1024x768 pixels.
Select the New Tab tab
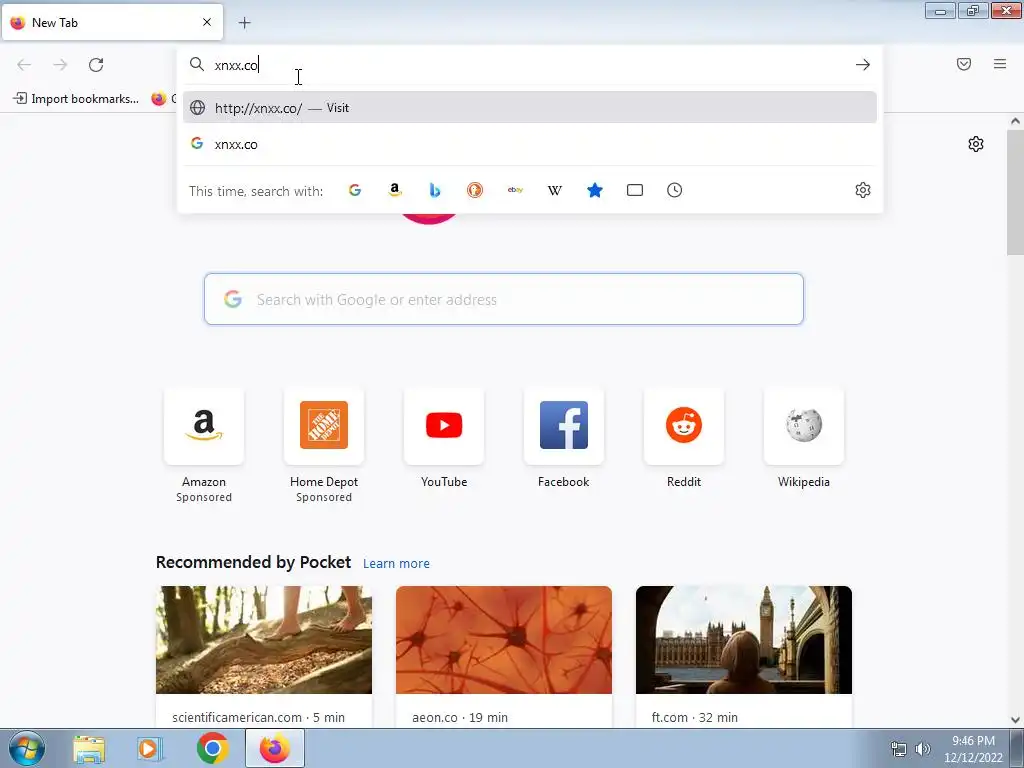click(112, 22)
